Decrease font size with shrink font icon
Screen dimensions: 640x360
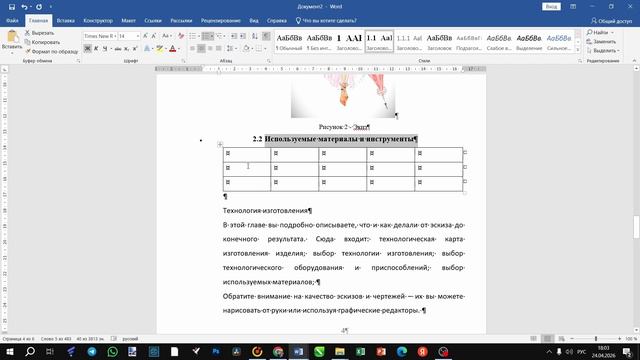154,36
